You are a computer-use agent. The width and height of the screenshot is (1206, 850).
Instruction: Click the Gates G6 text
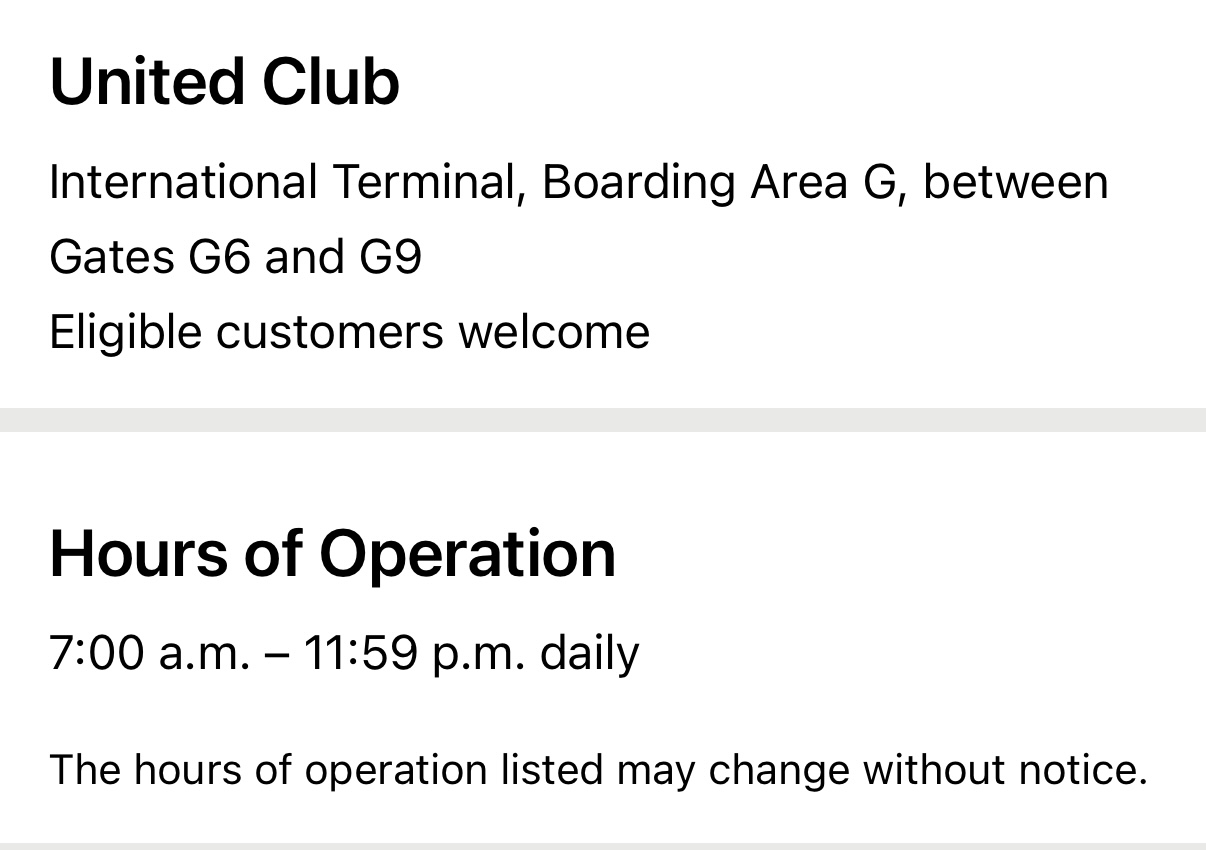(150, 257)
